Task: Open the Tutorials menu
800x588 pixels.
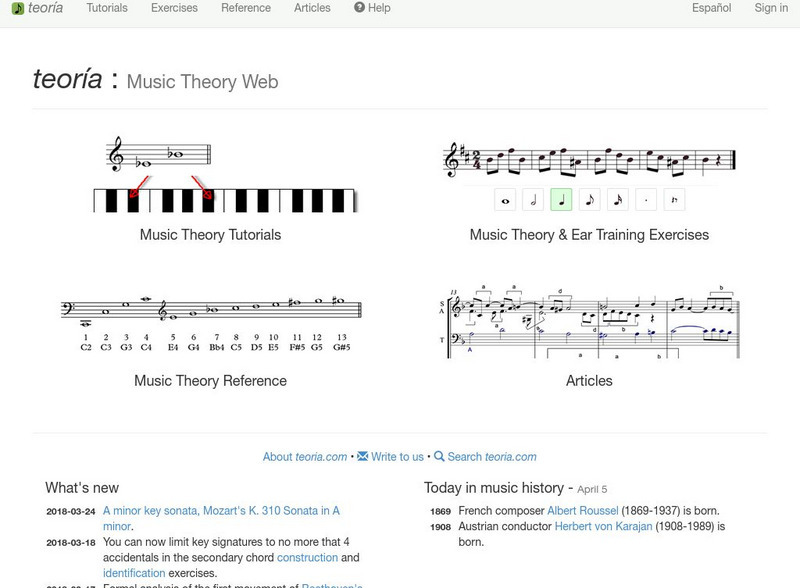Action: (x=107, y=8)
